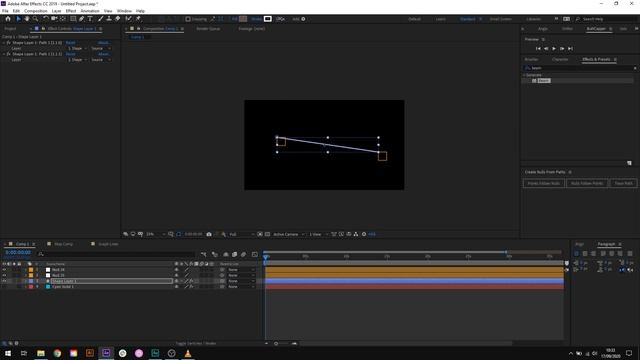Click the Shy layers icon in timeline

pyautogui.click(x=226, y=254)
